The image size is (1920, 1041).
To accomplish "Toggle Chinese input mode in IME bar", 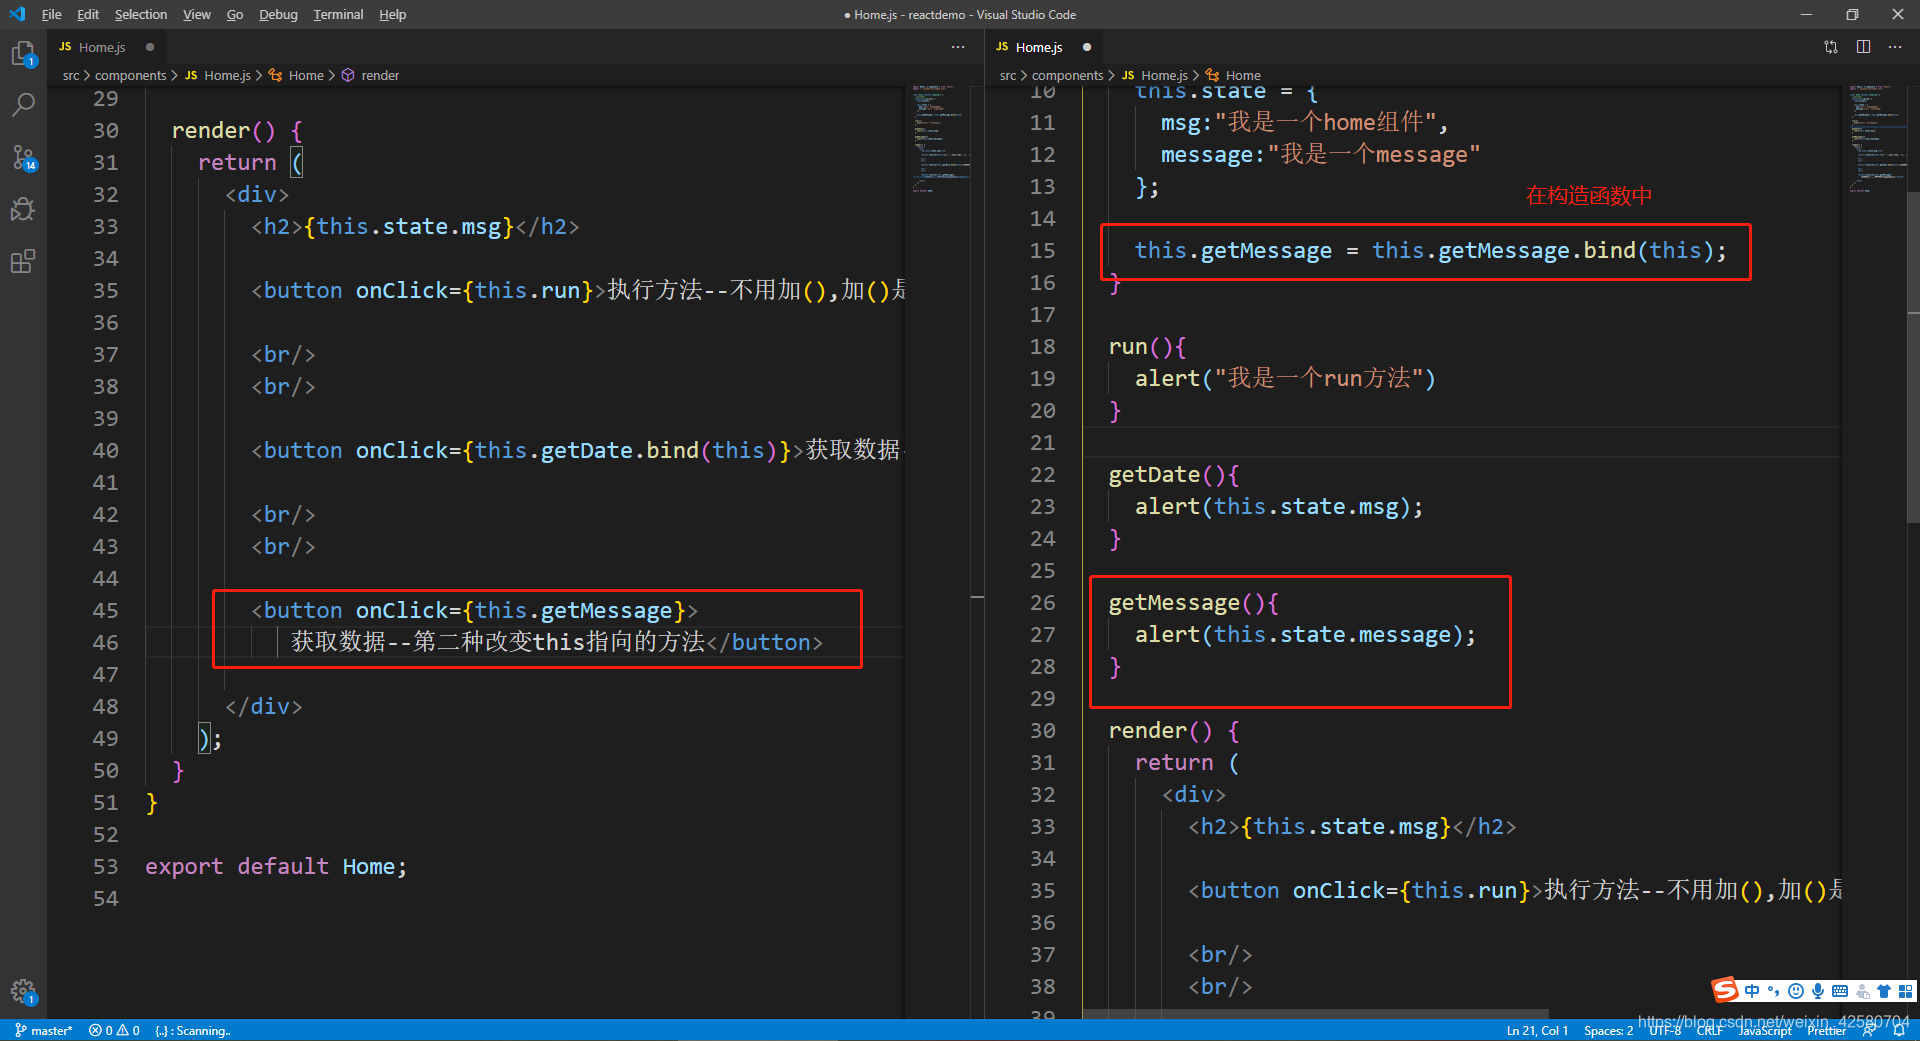I will 1752,991.
